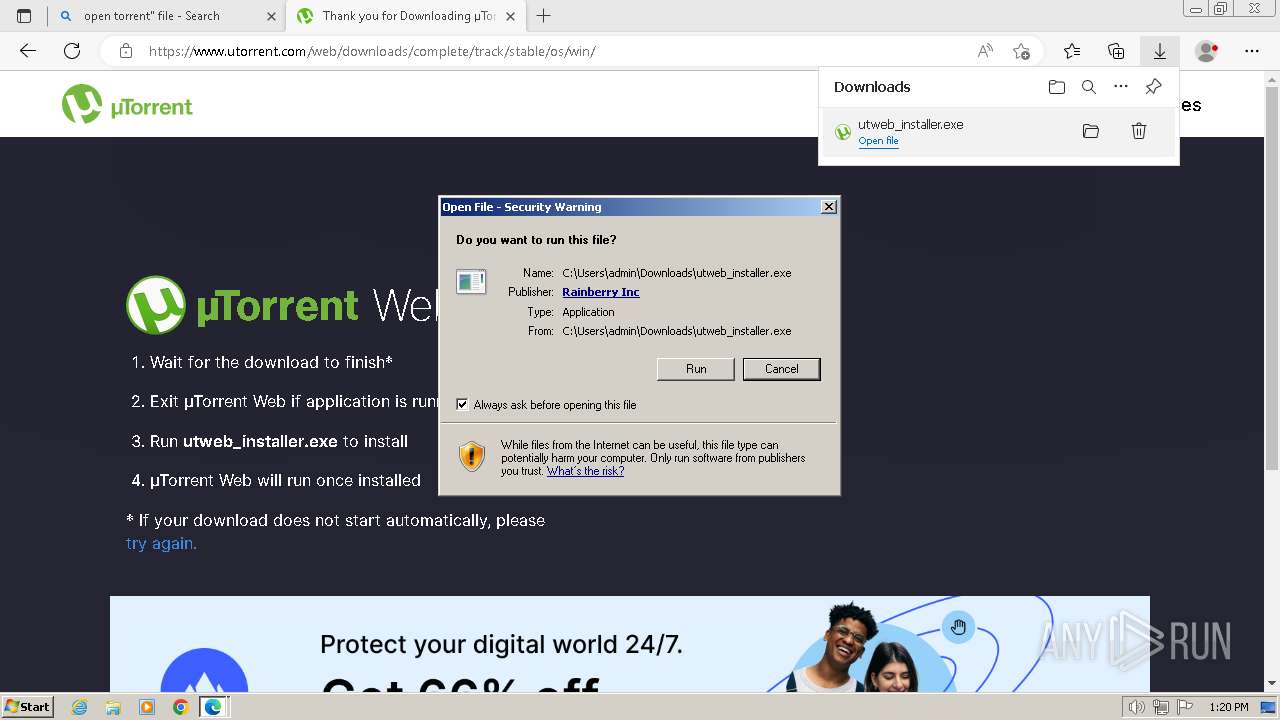Click the µTorrent logo in header

coord(127,105)
